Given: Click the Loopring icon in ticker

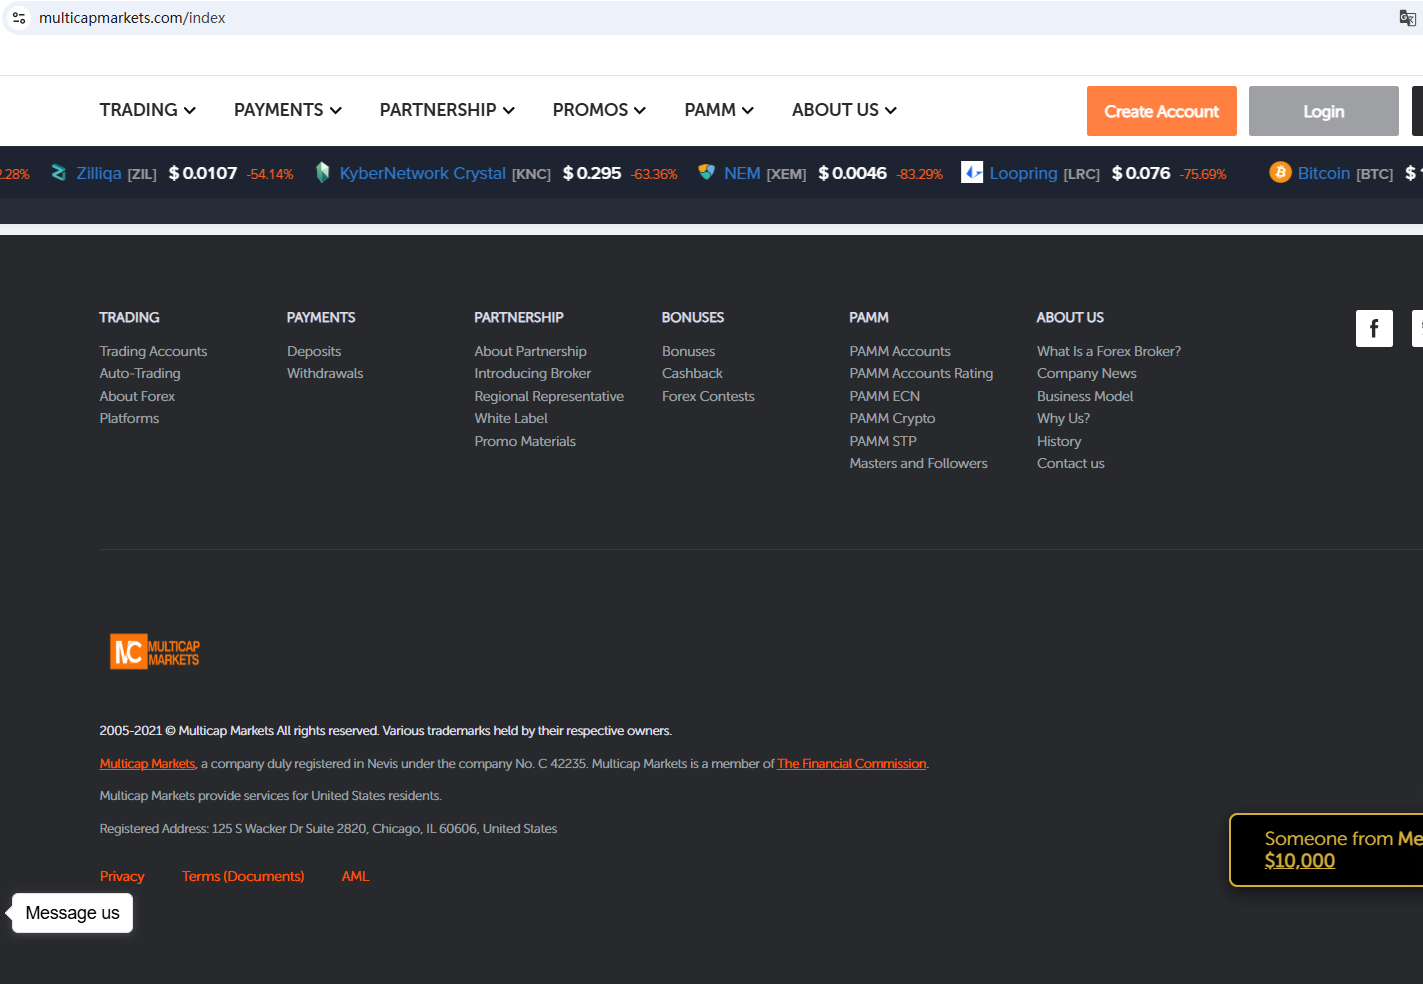Looking at the screenshot, I should 972,173.
